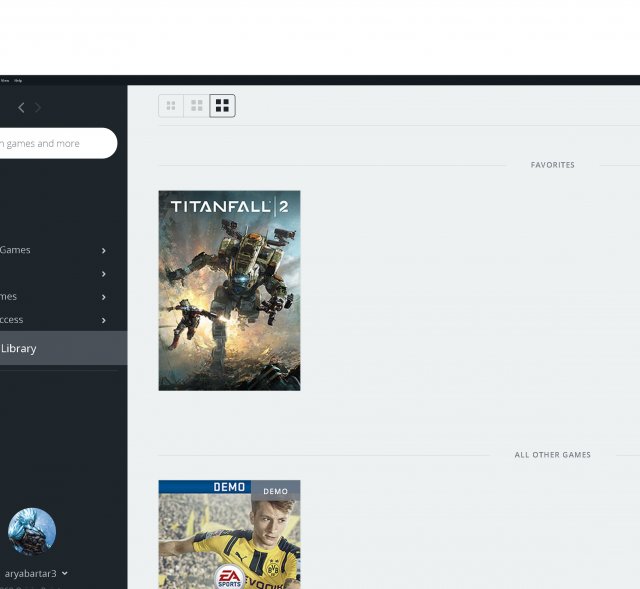Switch to the medium tile grid view

click(197, 106)
